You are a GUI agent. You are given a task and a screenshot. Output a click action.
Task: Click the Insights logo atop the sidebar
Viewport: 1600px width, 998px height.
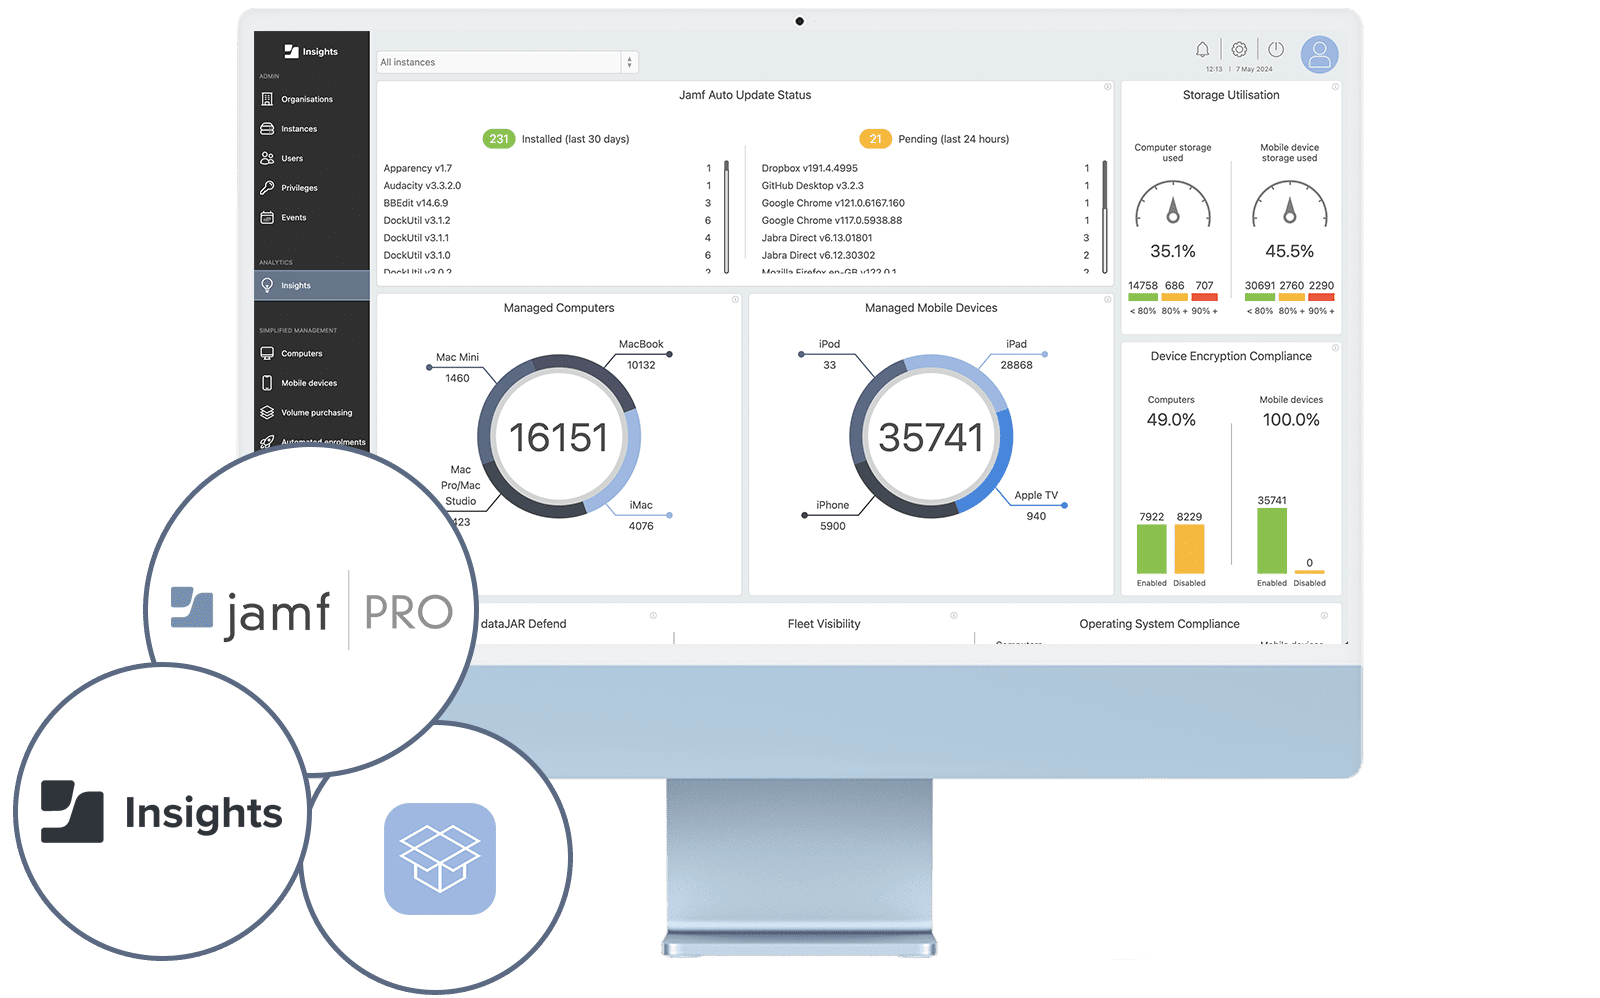[311, 51]
